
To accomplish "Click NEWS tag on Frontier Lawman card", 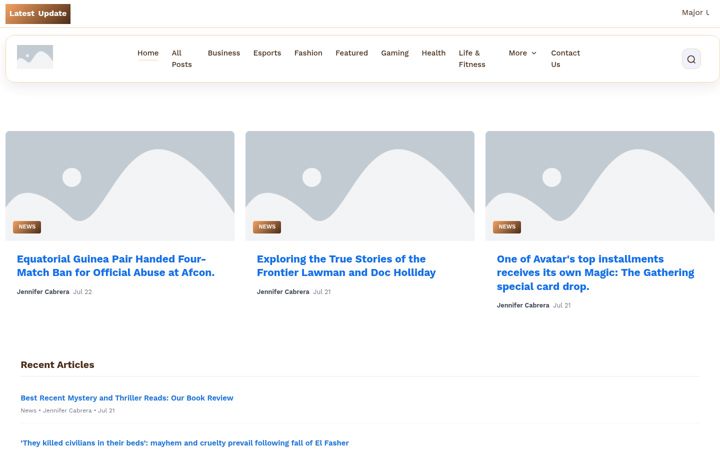I will point(267,227).
